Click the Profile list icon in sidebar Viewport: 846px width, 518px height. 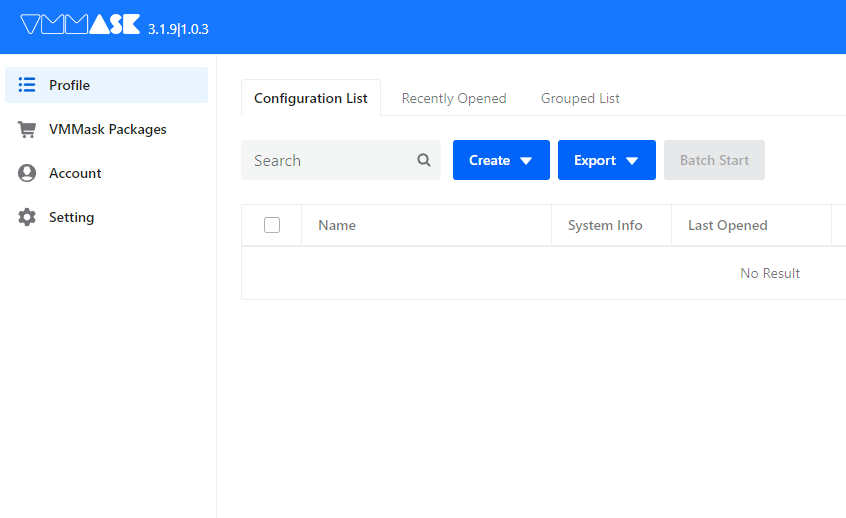(28, 85)
